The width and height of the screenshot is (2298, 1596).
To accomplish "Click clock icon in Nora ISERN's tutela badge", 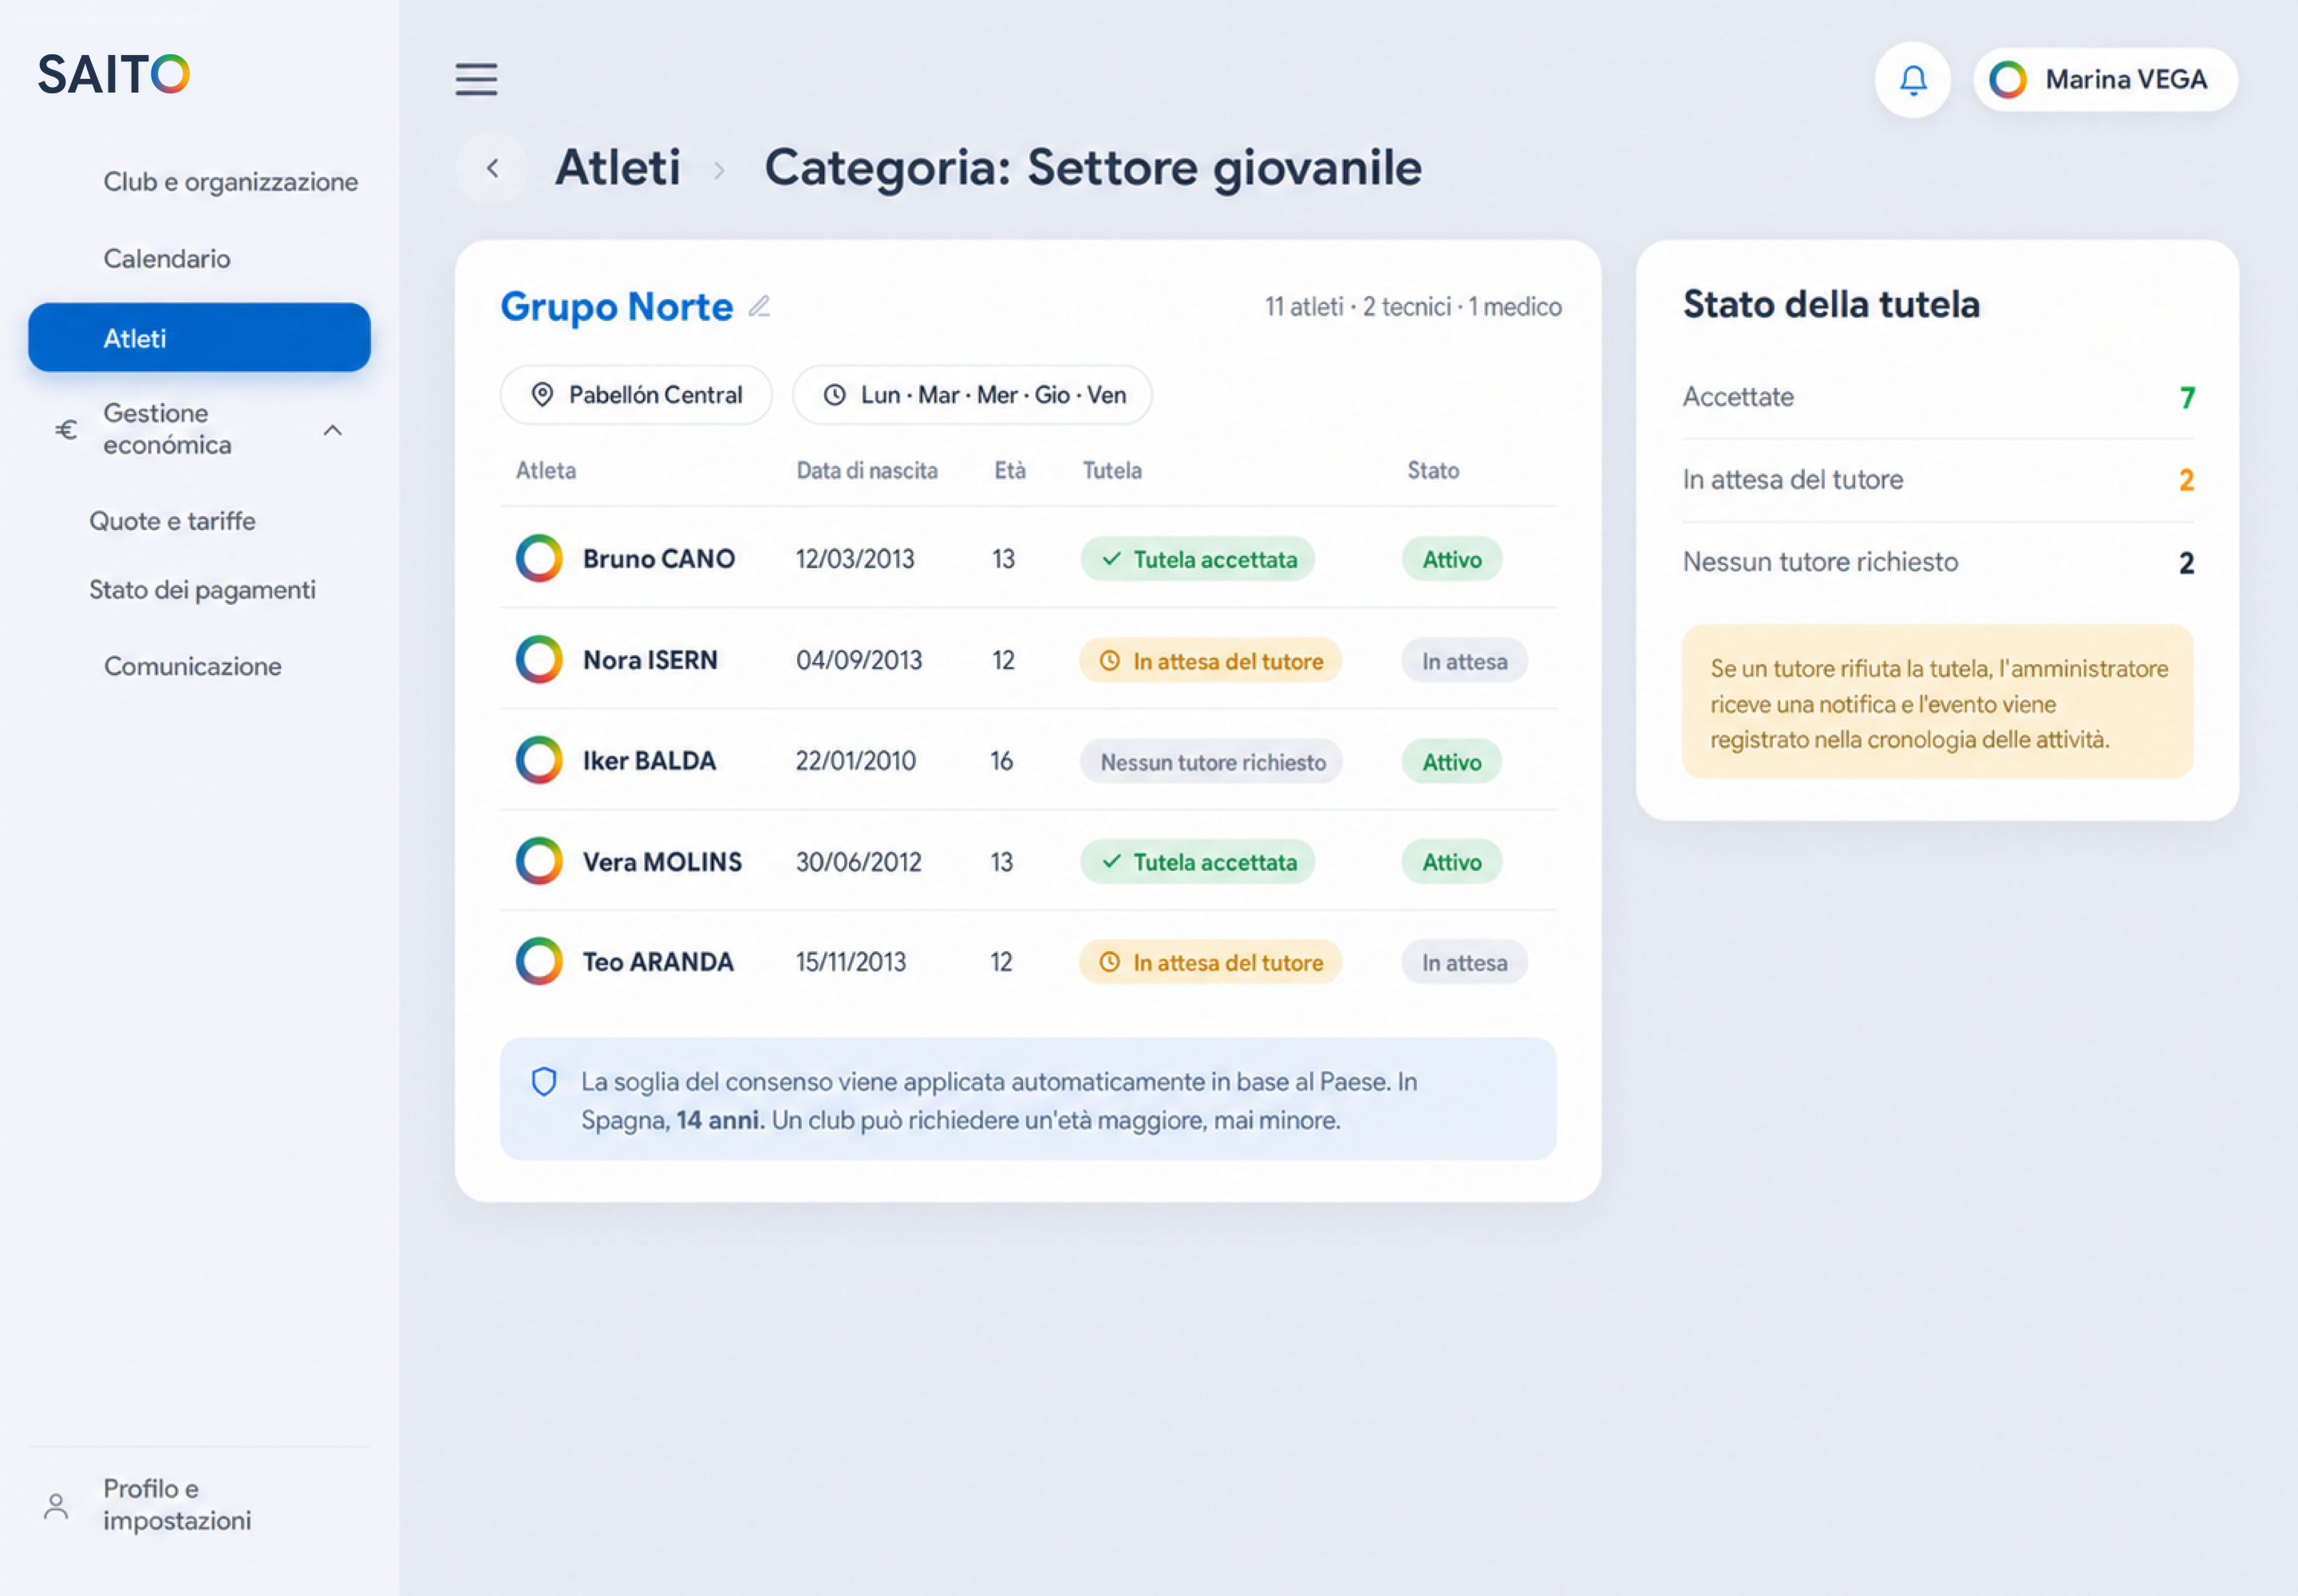I will pyautogui.click(x=1110, y=661).
